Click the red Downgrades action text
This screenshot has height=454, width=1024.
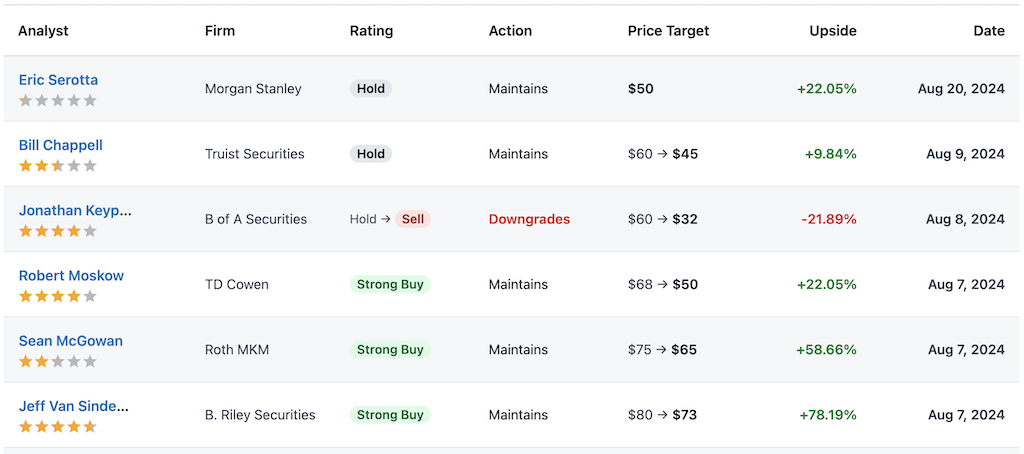529,219
